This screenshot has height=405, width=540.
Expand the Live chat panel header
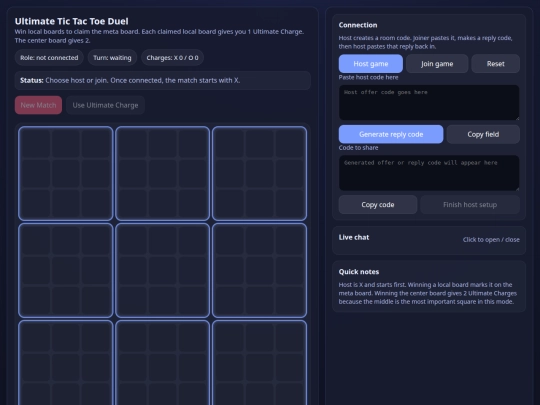click(x=429, y=240)
